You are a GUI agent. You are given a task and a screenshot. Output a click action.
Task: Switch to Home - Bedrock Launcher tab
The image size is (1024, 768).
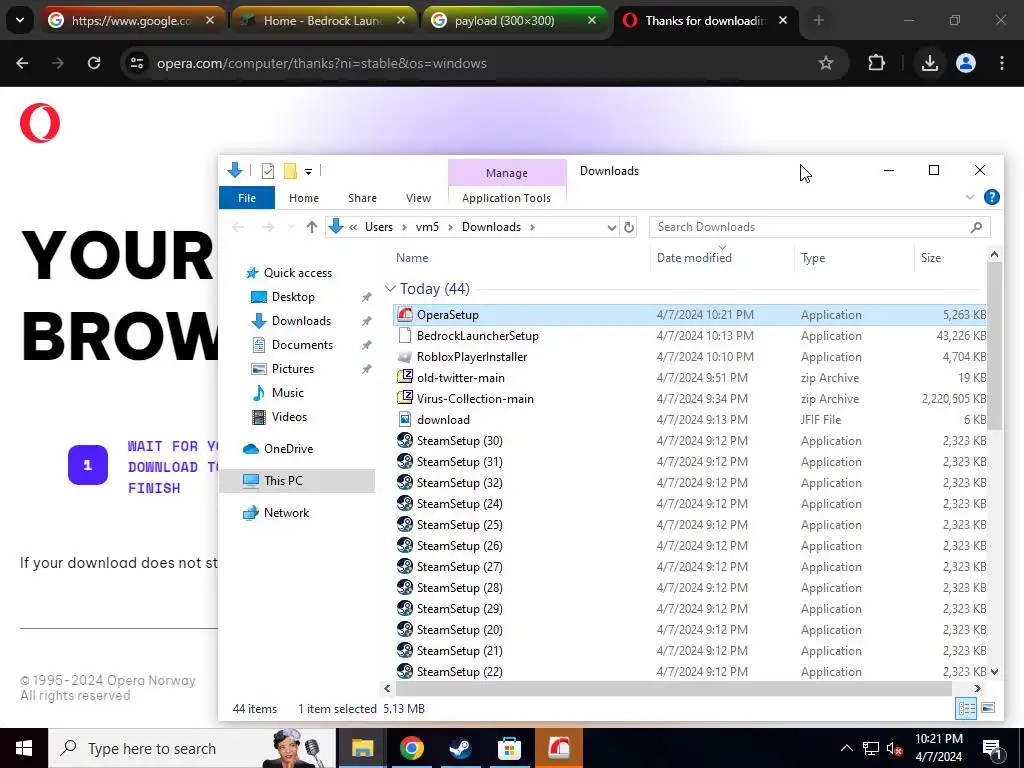coord(323,20)
